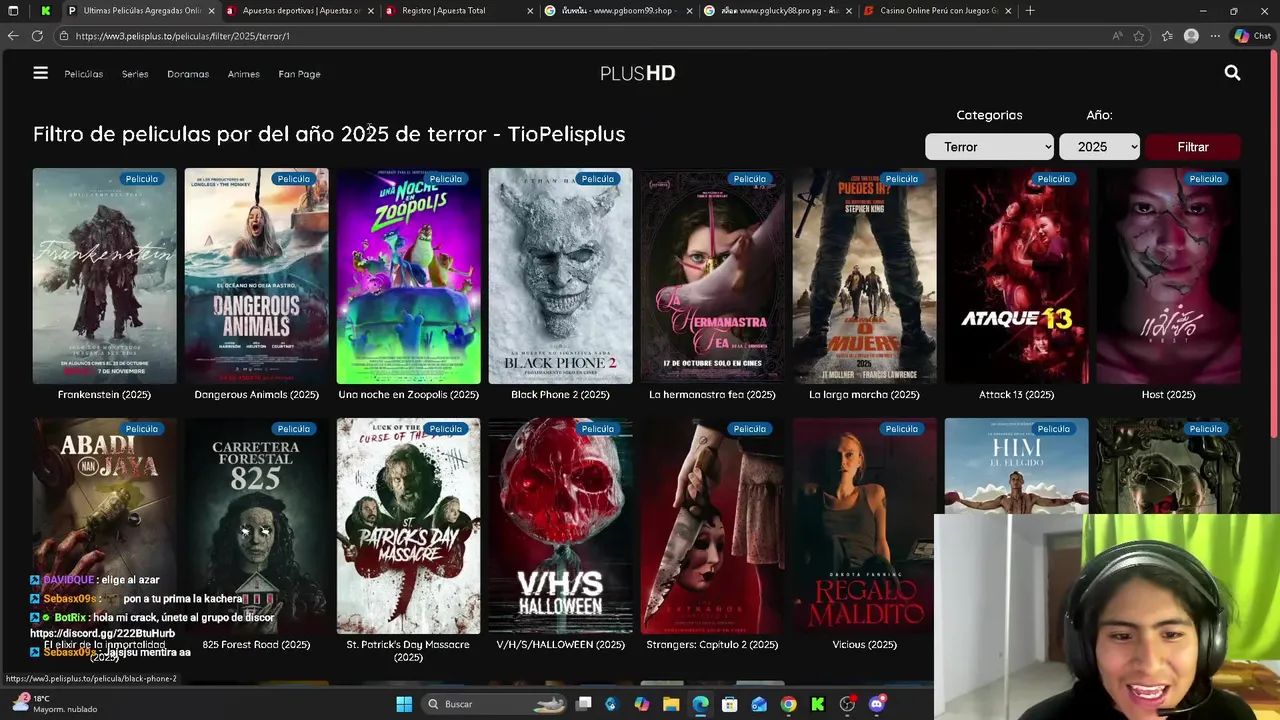Click the '825 Forest Road (2025)' title
The height and width of the screenshot is (720, 1280).
point(256,645)
